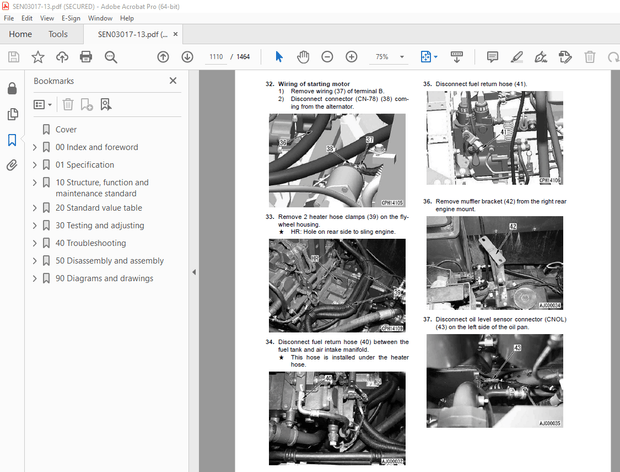Open the File menu
This screenshot has width=620, height=472.
tap(9, 18)
